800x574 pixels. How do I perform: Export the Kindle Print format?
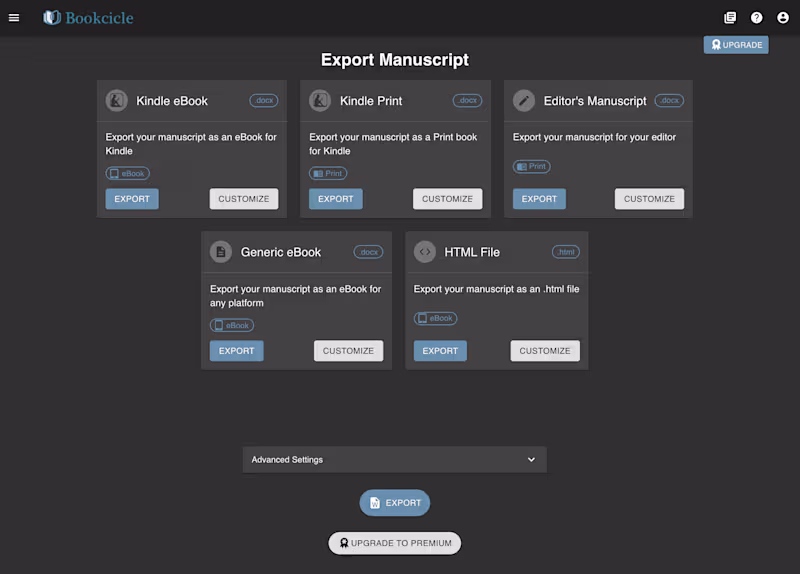click(336, 199)
